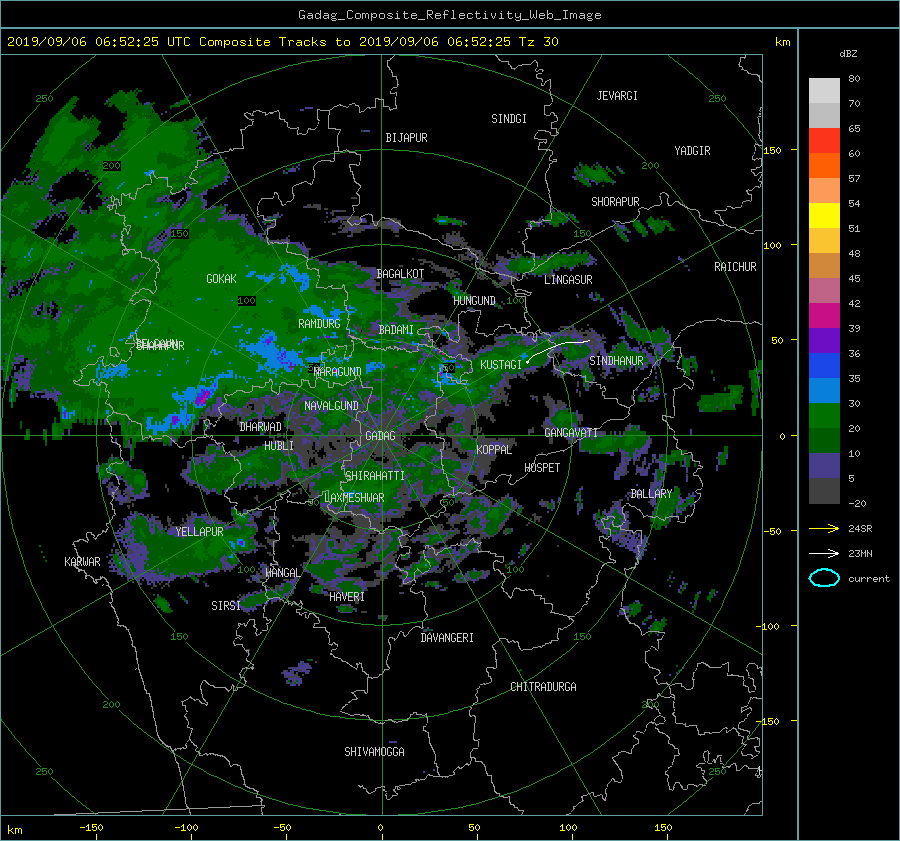Click the KUSTAGI city label

(501, 365)
